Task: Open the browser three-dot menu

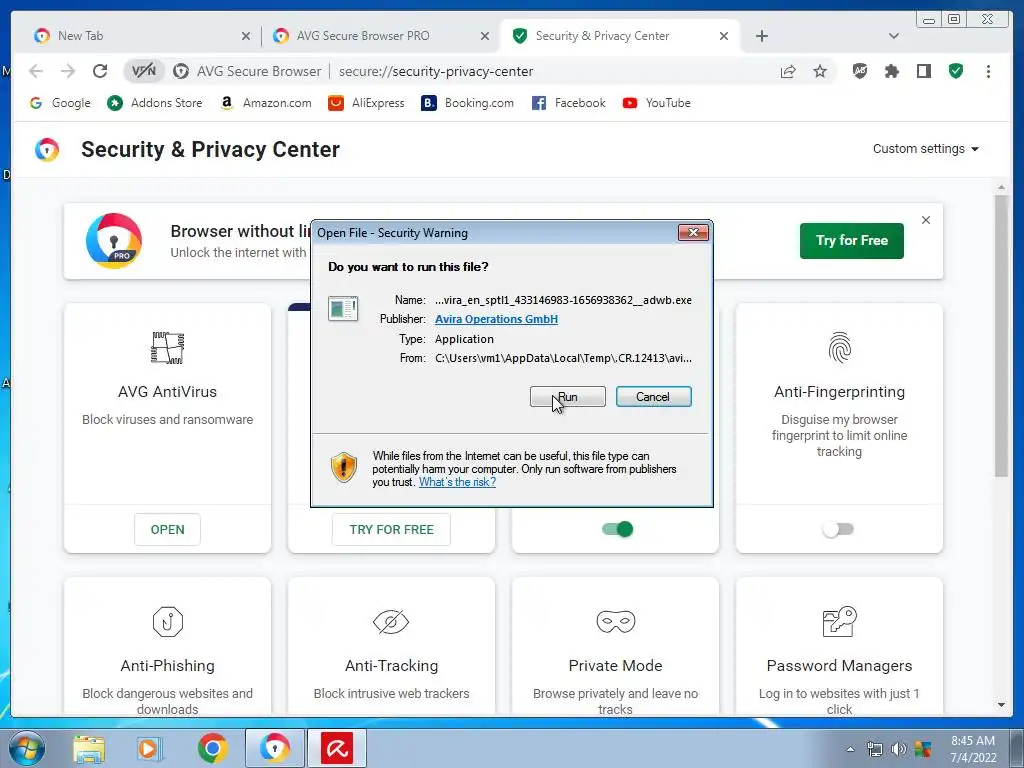Action: (988, 71)
